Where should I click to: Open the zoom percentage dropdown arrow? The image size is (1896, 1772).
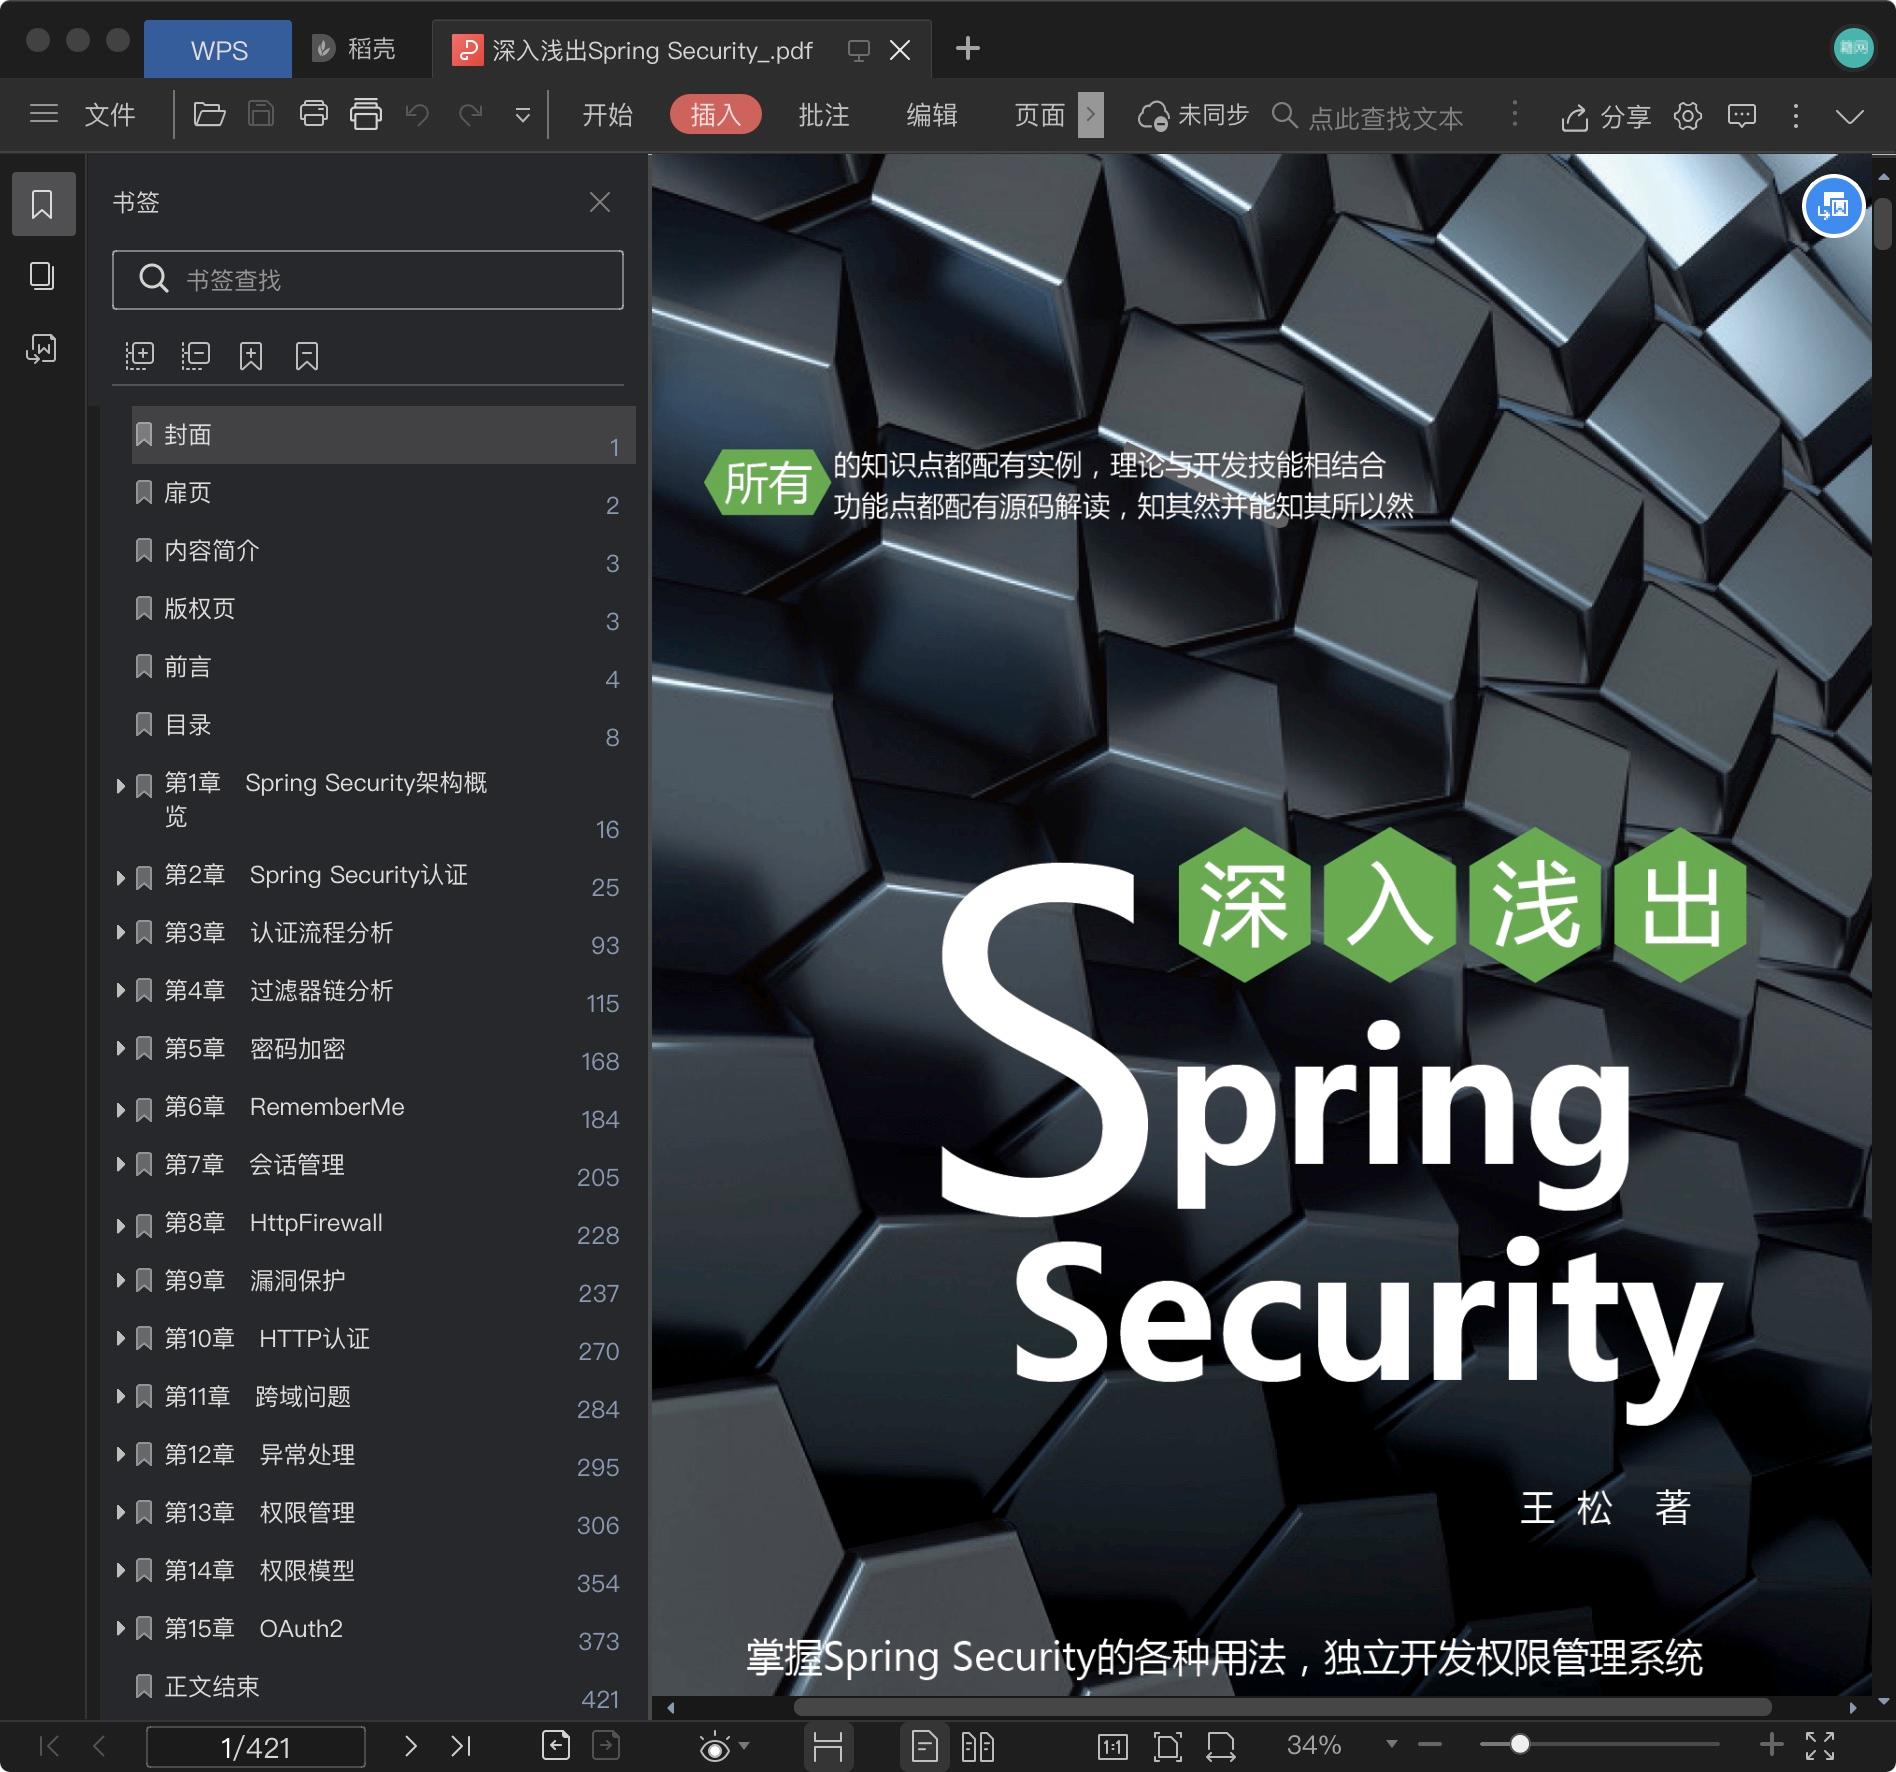pyautogui.click(x=1391, y=1745)
